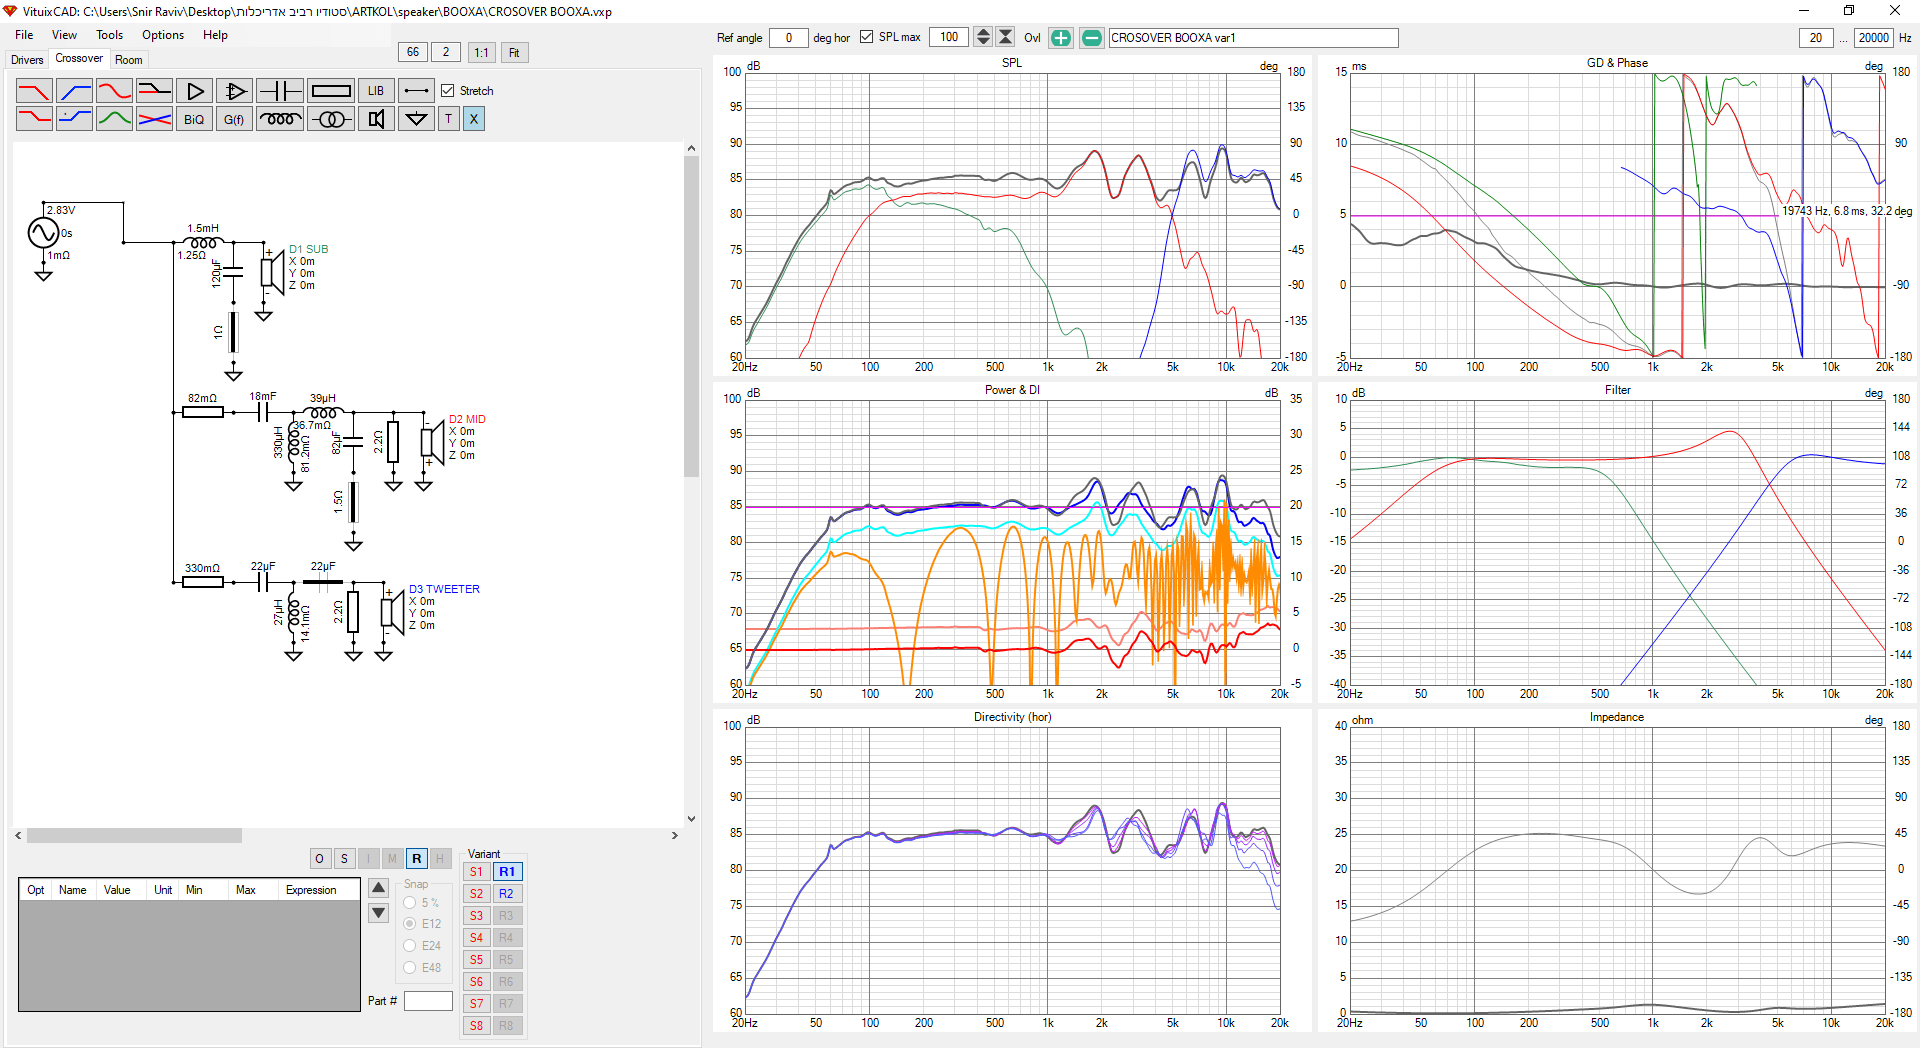Place a ground symbol
The height and width of the screenshot is (1048, 1920).
(416, 119)
